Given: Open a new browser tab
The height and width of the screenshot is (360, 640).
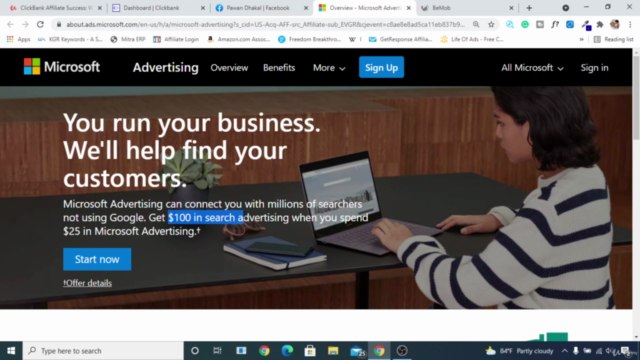Looking at the screenshot, I should 529,8.
